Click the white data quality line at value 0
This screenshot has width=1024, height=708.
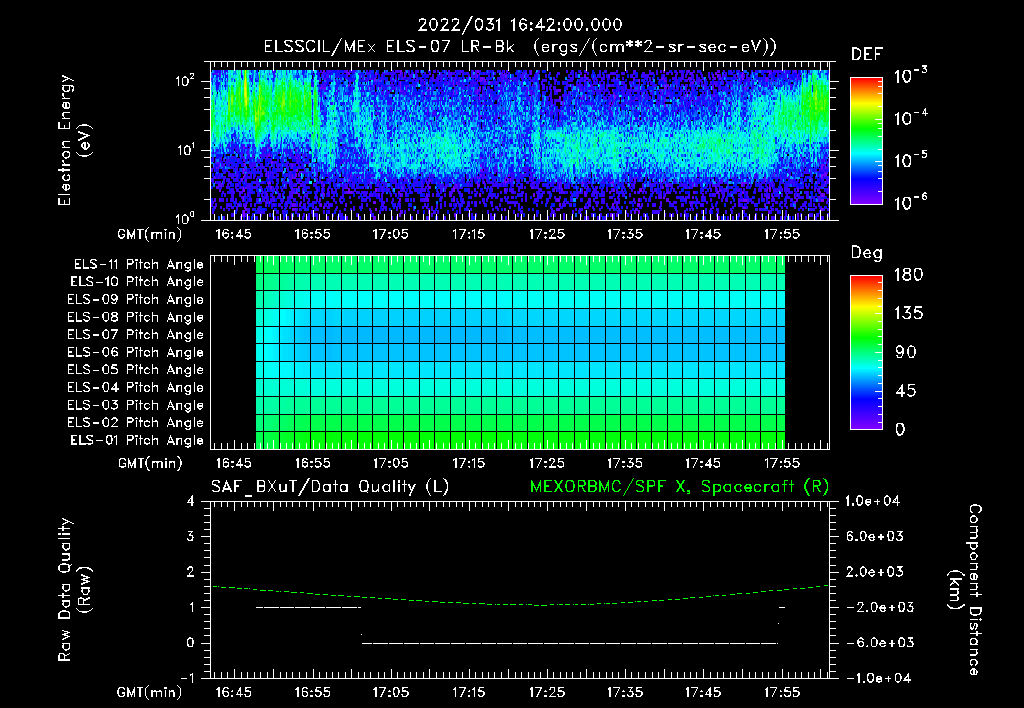point(570,643)
